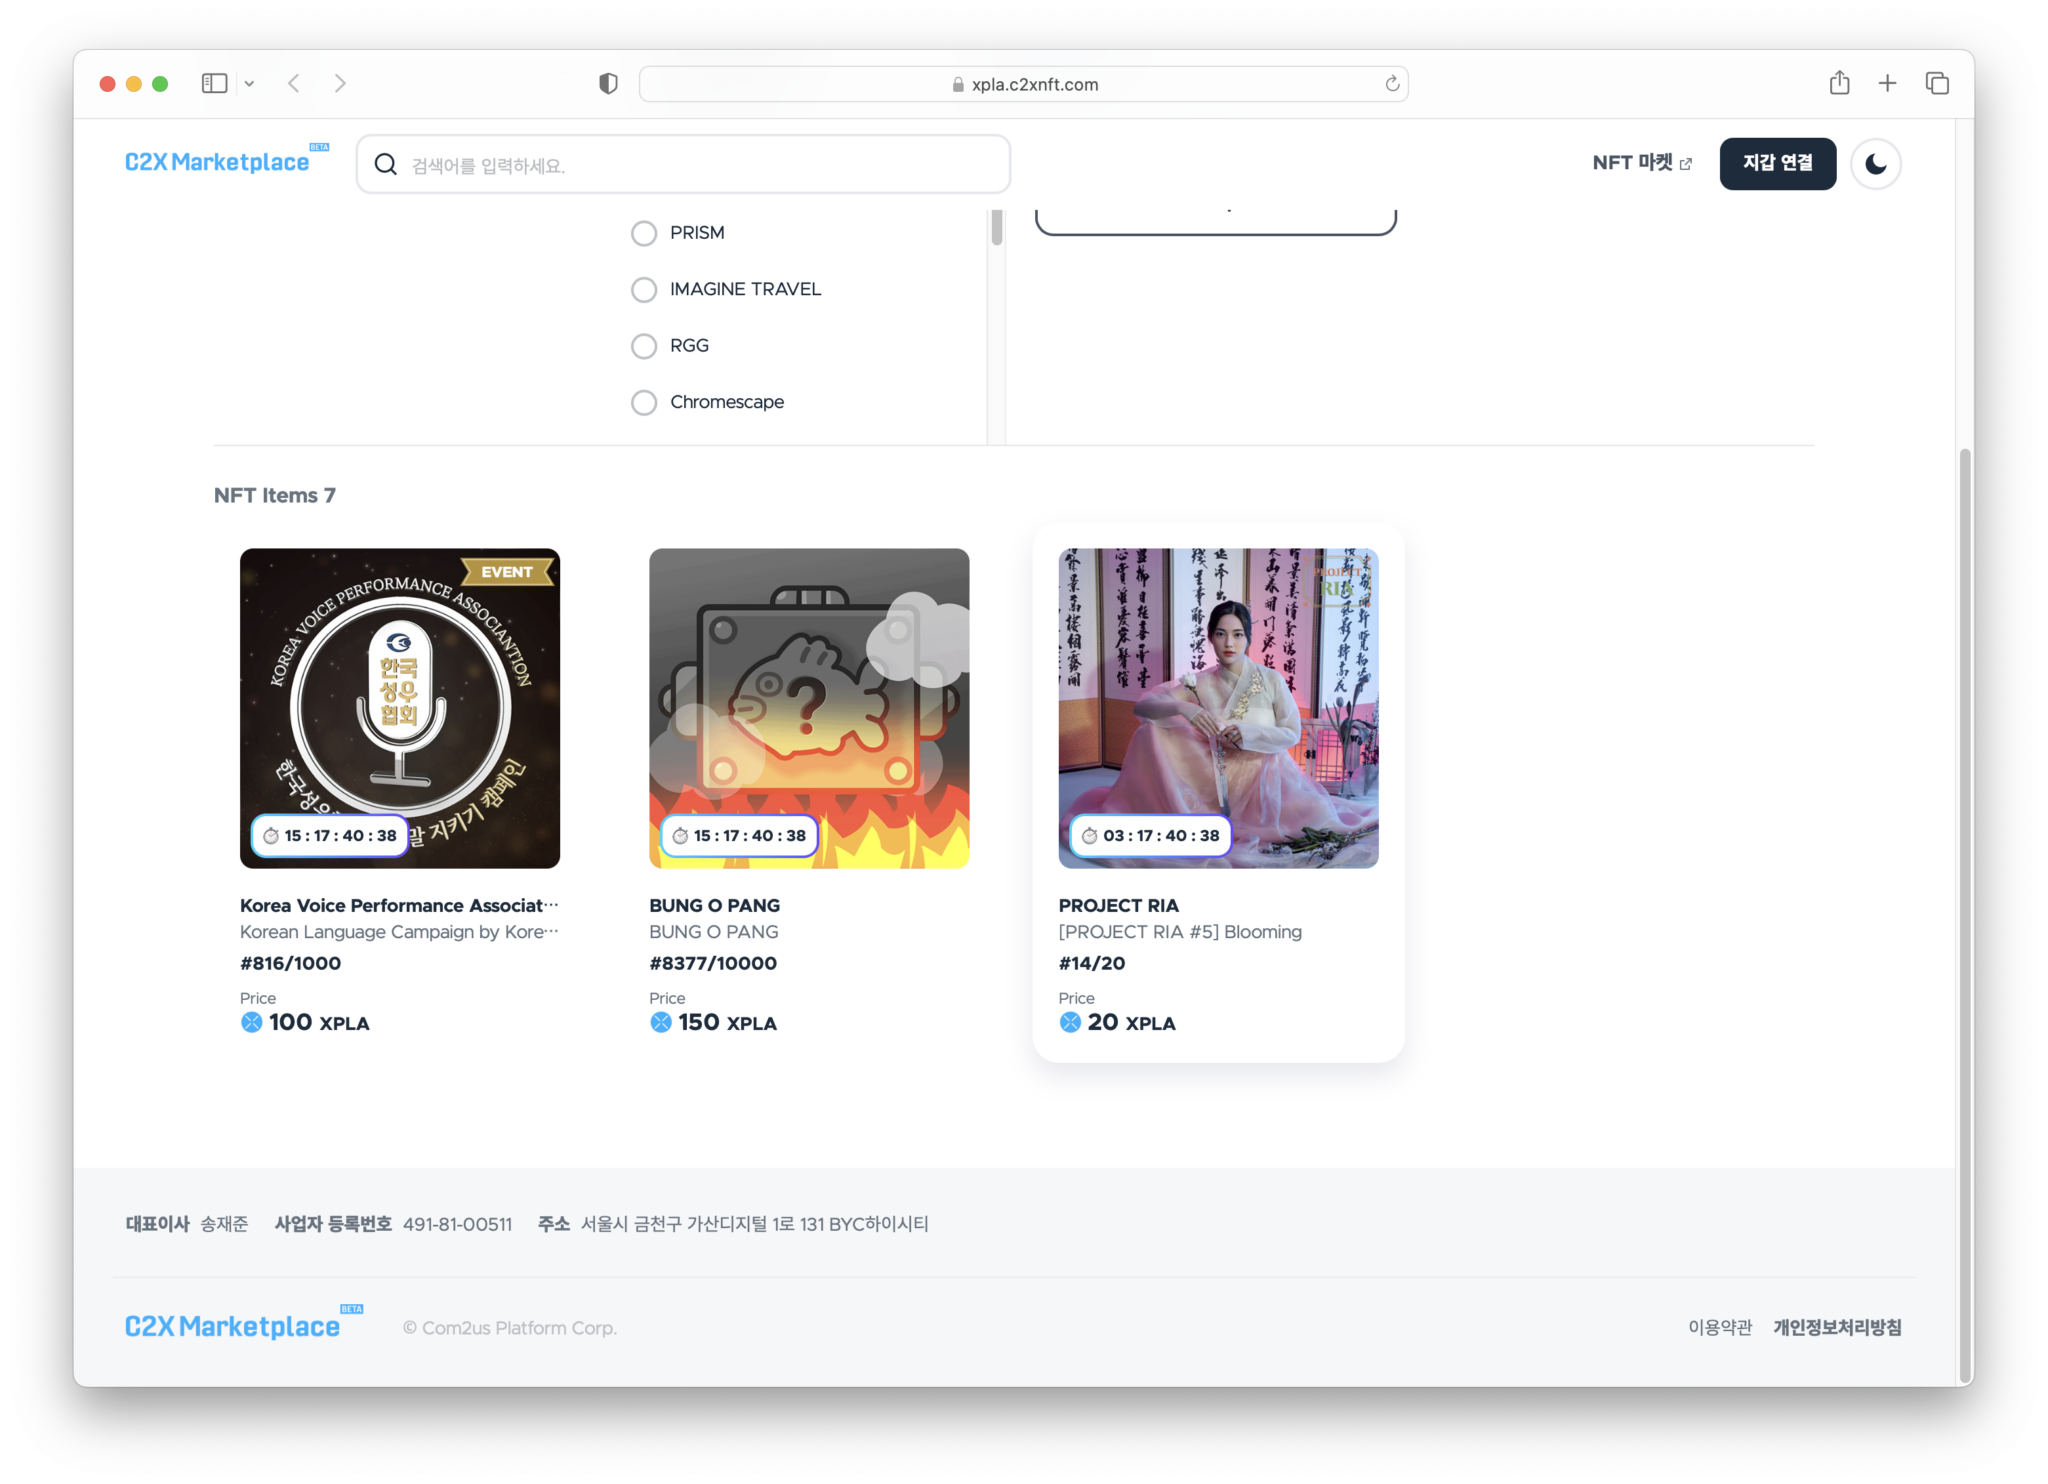Show the tab overview icon
The image size is (2048, 1484).
(1937, 83)
